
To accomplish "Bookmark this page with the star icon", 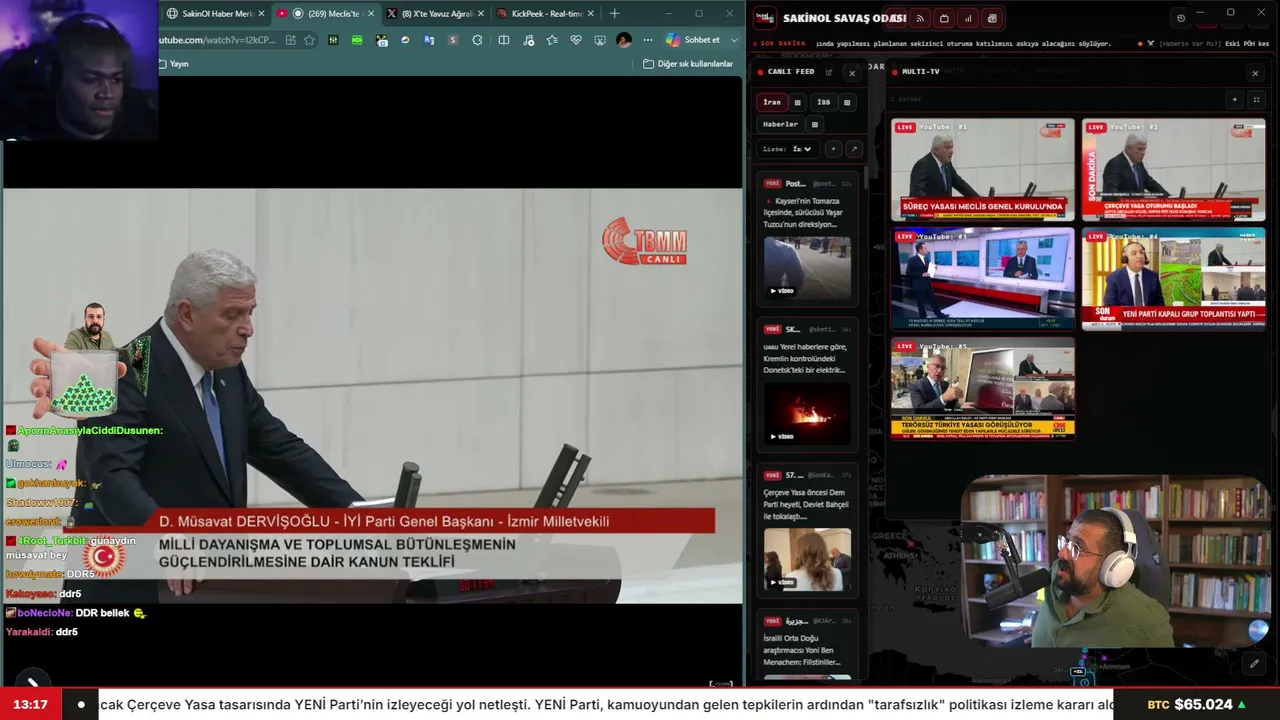I will pyautogui.click(x=310, y=40).
